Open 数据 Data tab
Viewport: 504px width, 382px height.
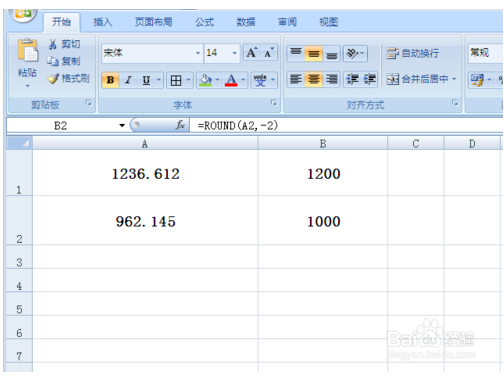coord(246,22)
